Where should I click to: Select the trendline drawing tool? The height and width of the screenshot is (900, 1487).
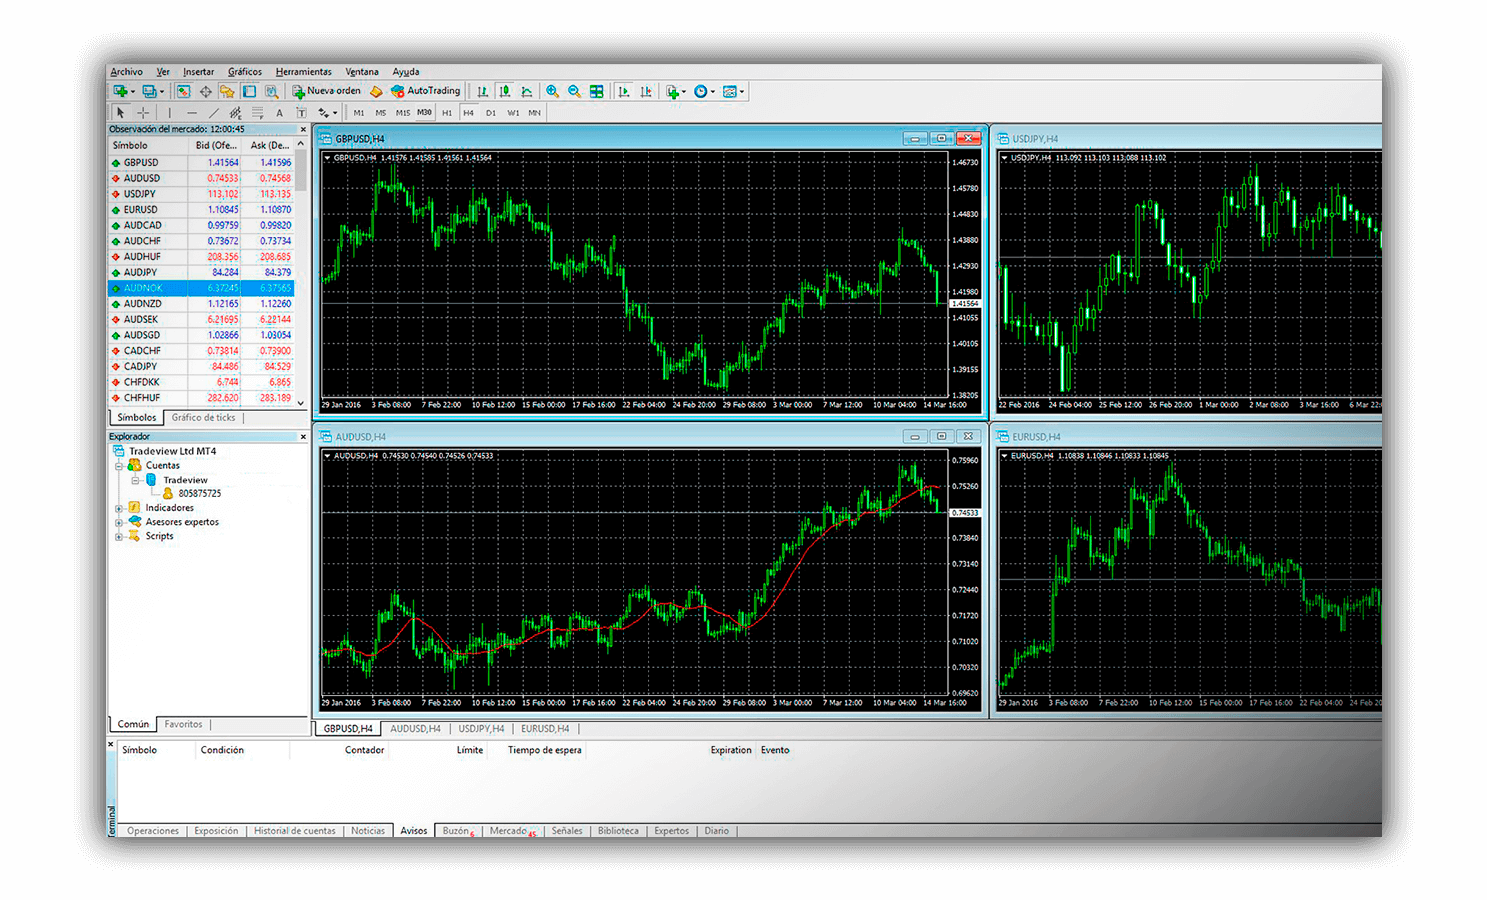[214, 113]
